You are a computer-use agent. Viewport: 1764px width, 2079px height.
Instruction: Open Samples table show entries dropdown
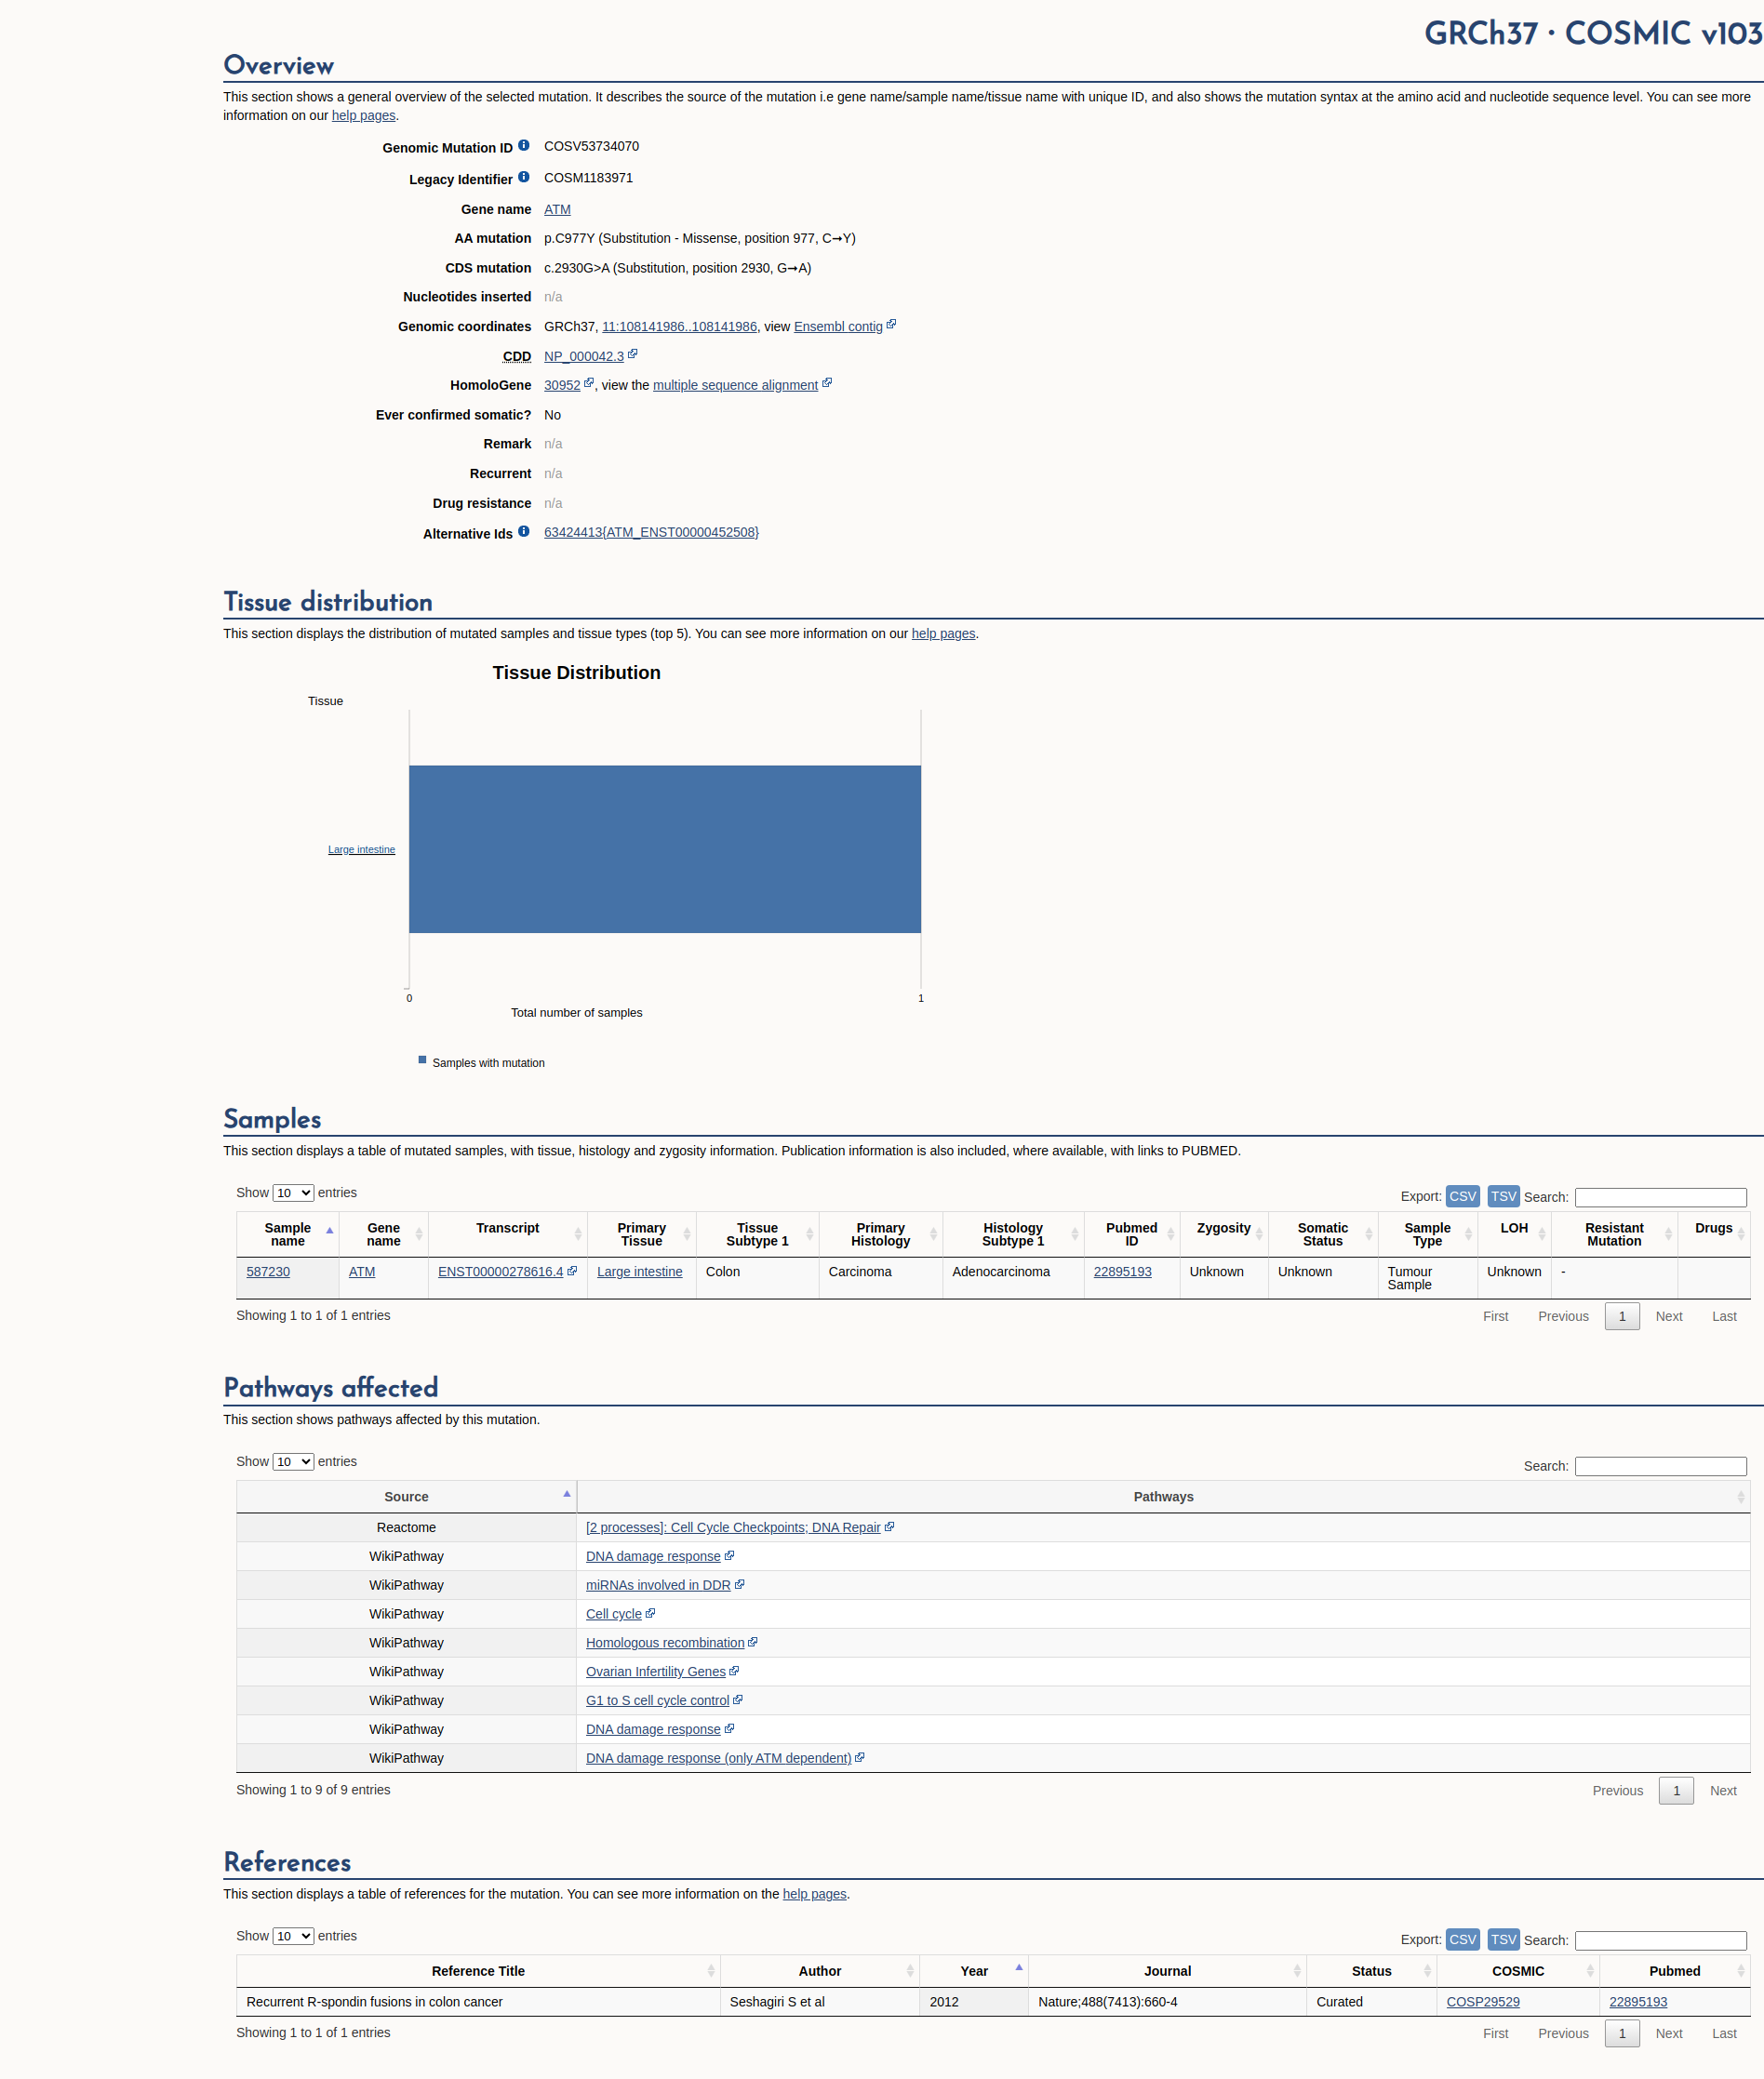coord(293,1193)
